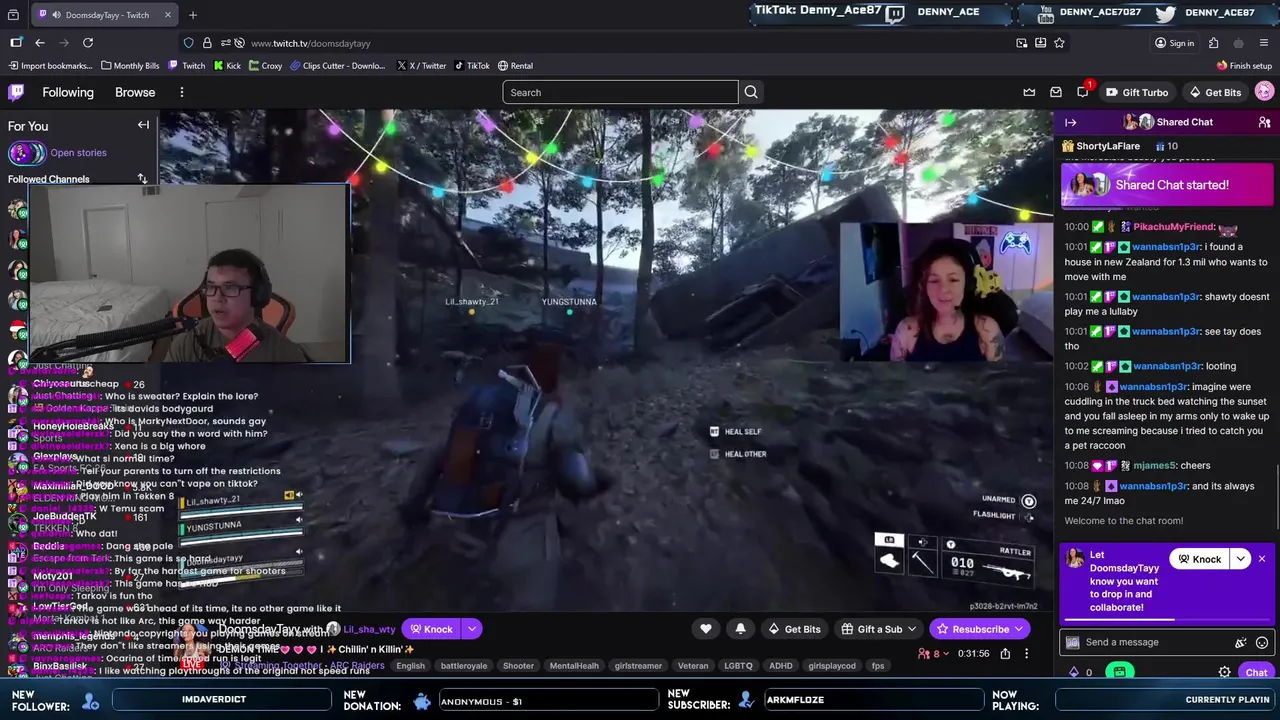
Task: Open Lil_sha_wty channel link
Action: point(370,629)
